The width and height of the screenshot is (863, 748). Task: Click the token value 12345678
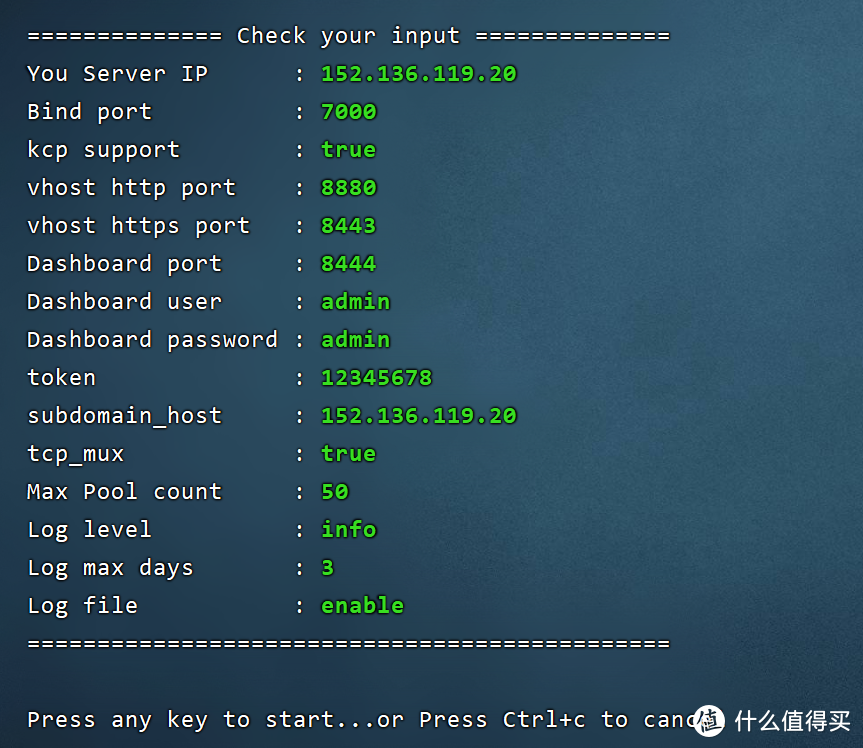coord(376,378)
